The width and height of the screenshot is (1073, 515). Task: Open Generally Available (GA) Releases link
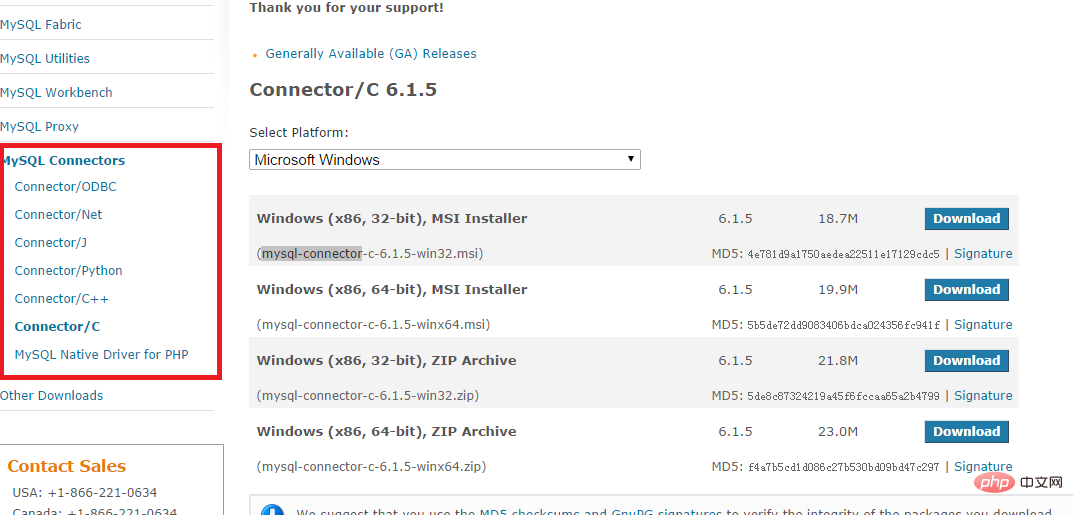pos(371,53)
